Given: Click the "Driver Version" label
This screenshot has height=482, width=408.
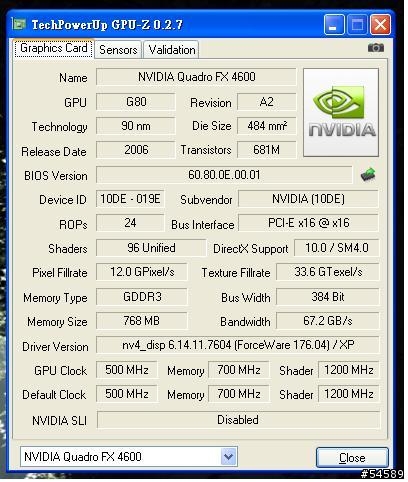Looking at the screenshot, I should tap(55, 347).
